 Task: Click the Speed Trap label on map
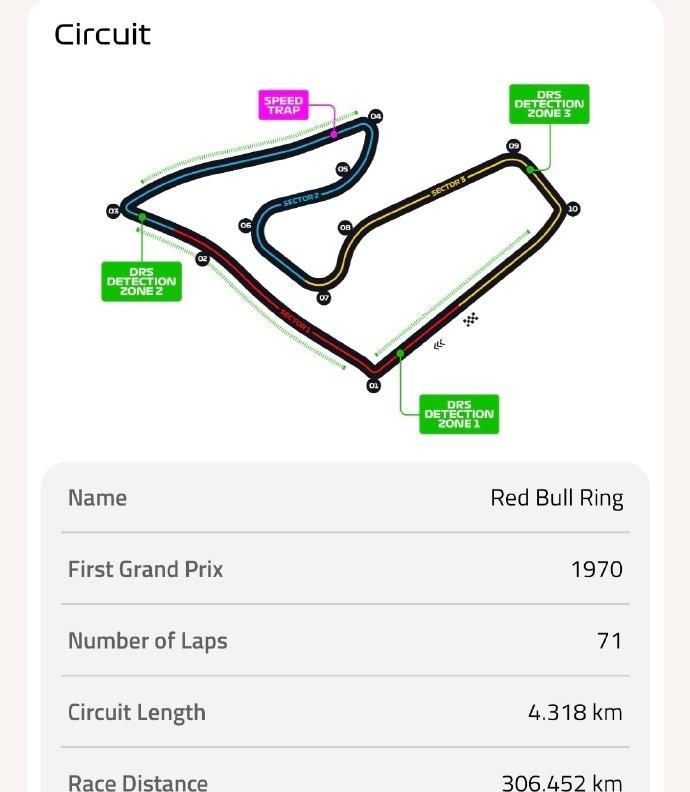point(283,105)
